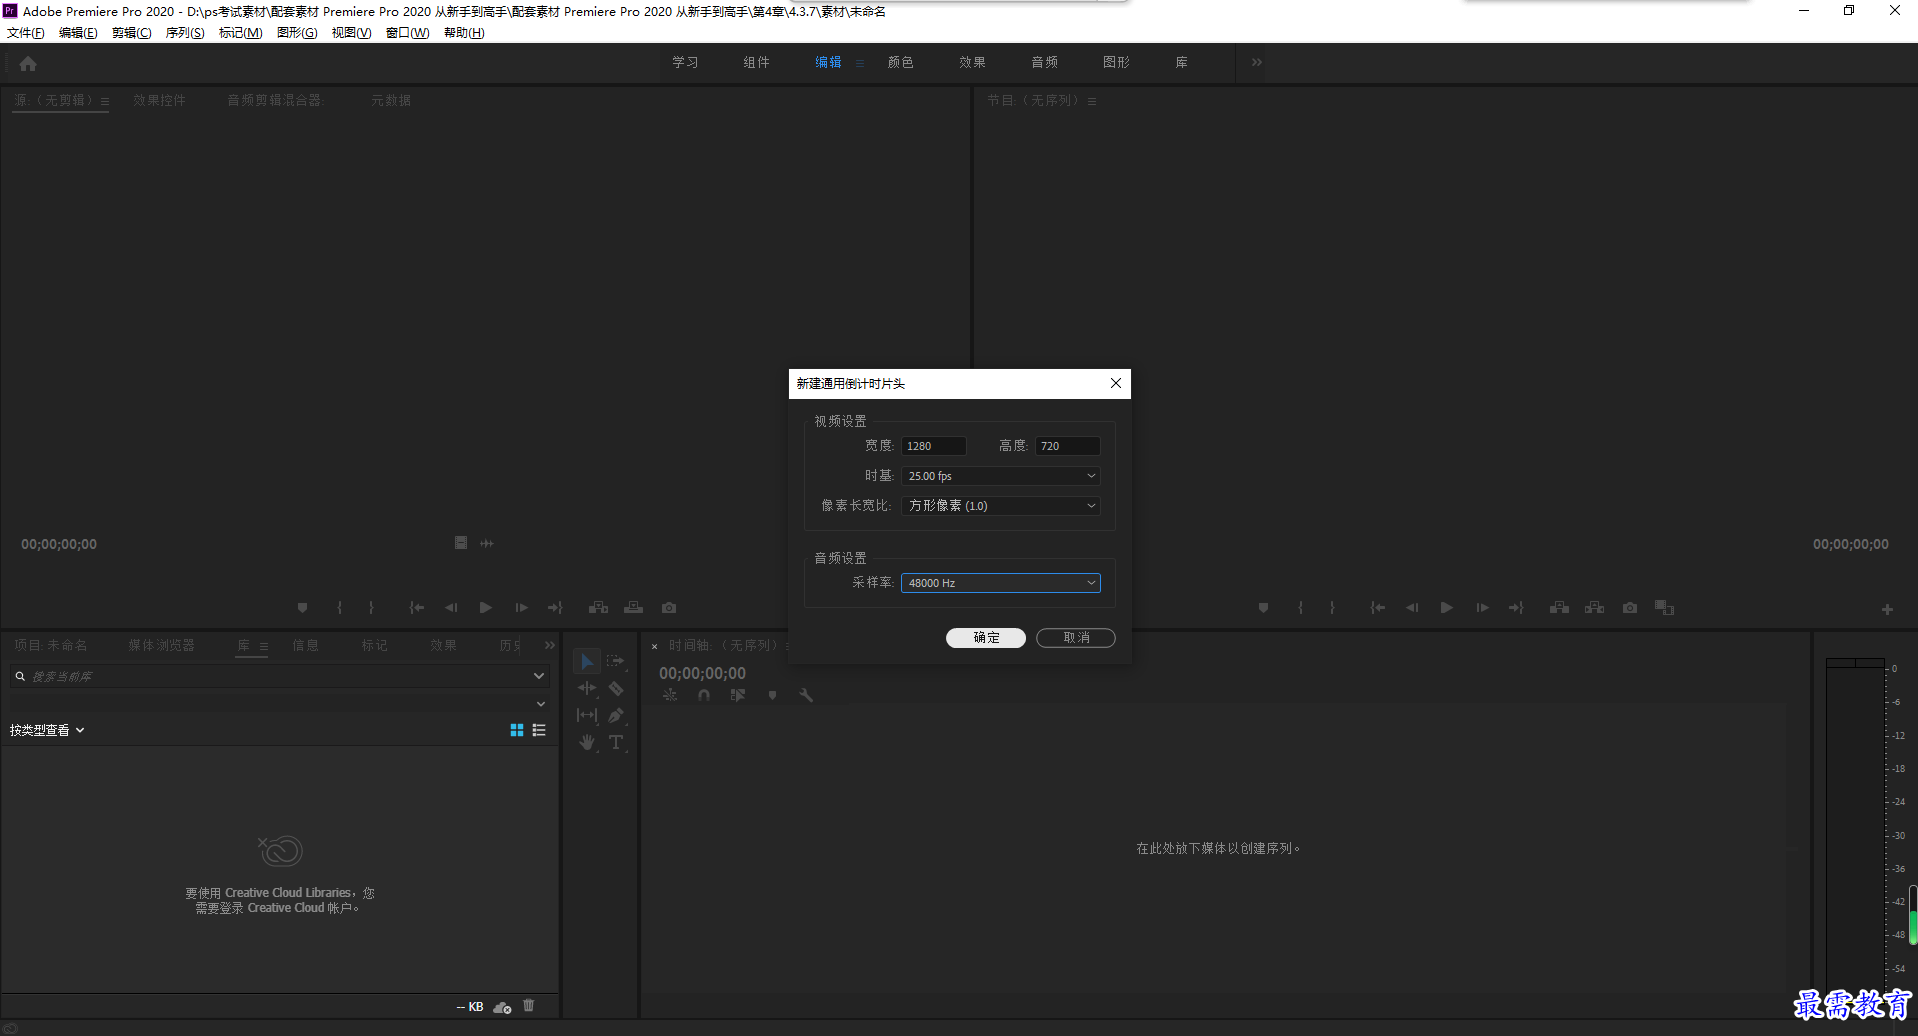Viewport: 1918px width, 1036px height.
Task: Switch to the 颜色 workspace
Action: [x=901, y=62]
